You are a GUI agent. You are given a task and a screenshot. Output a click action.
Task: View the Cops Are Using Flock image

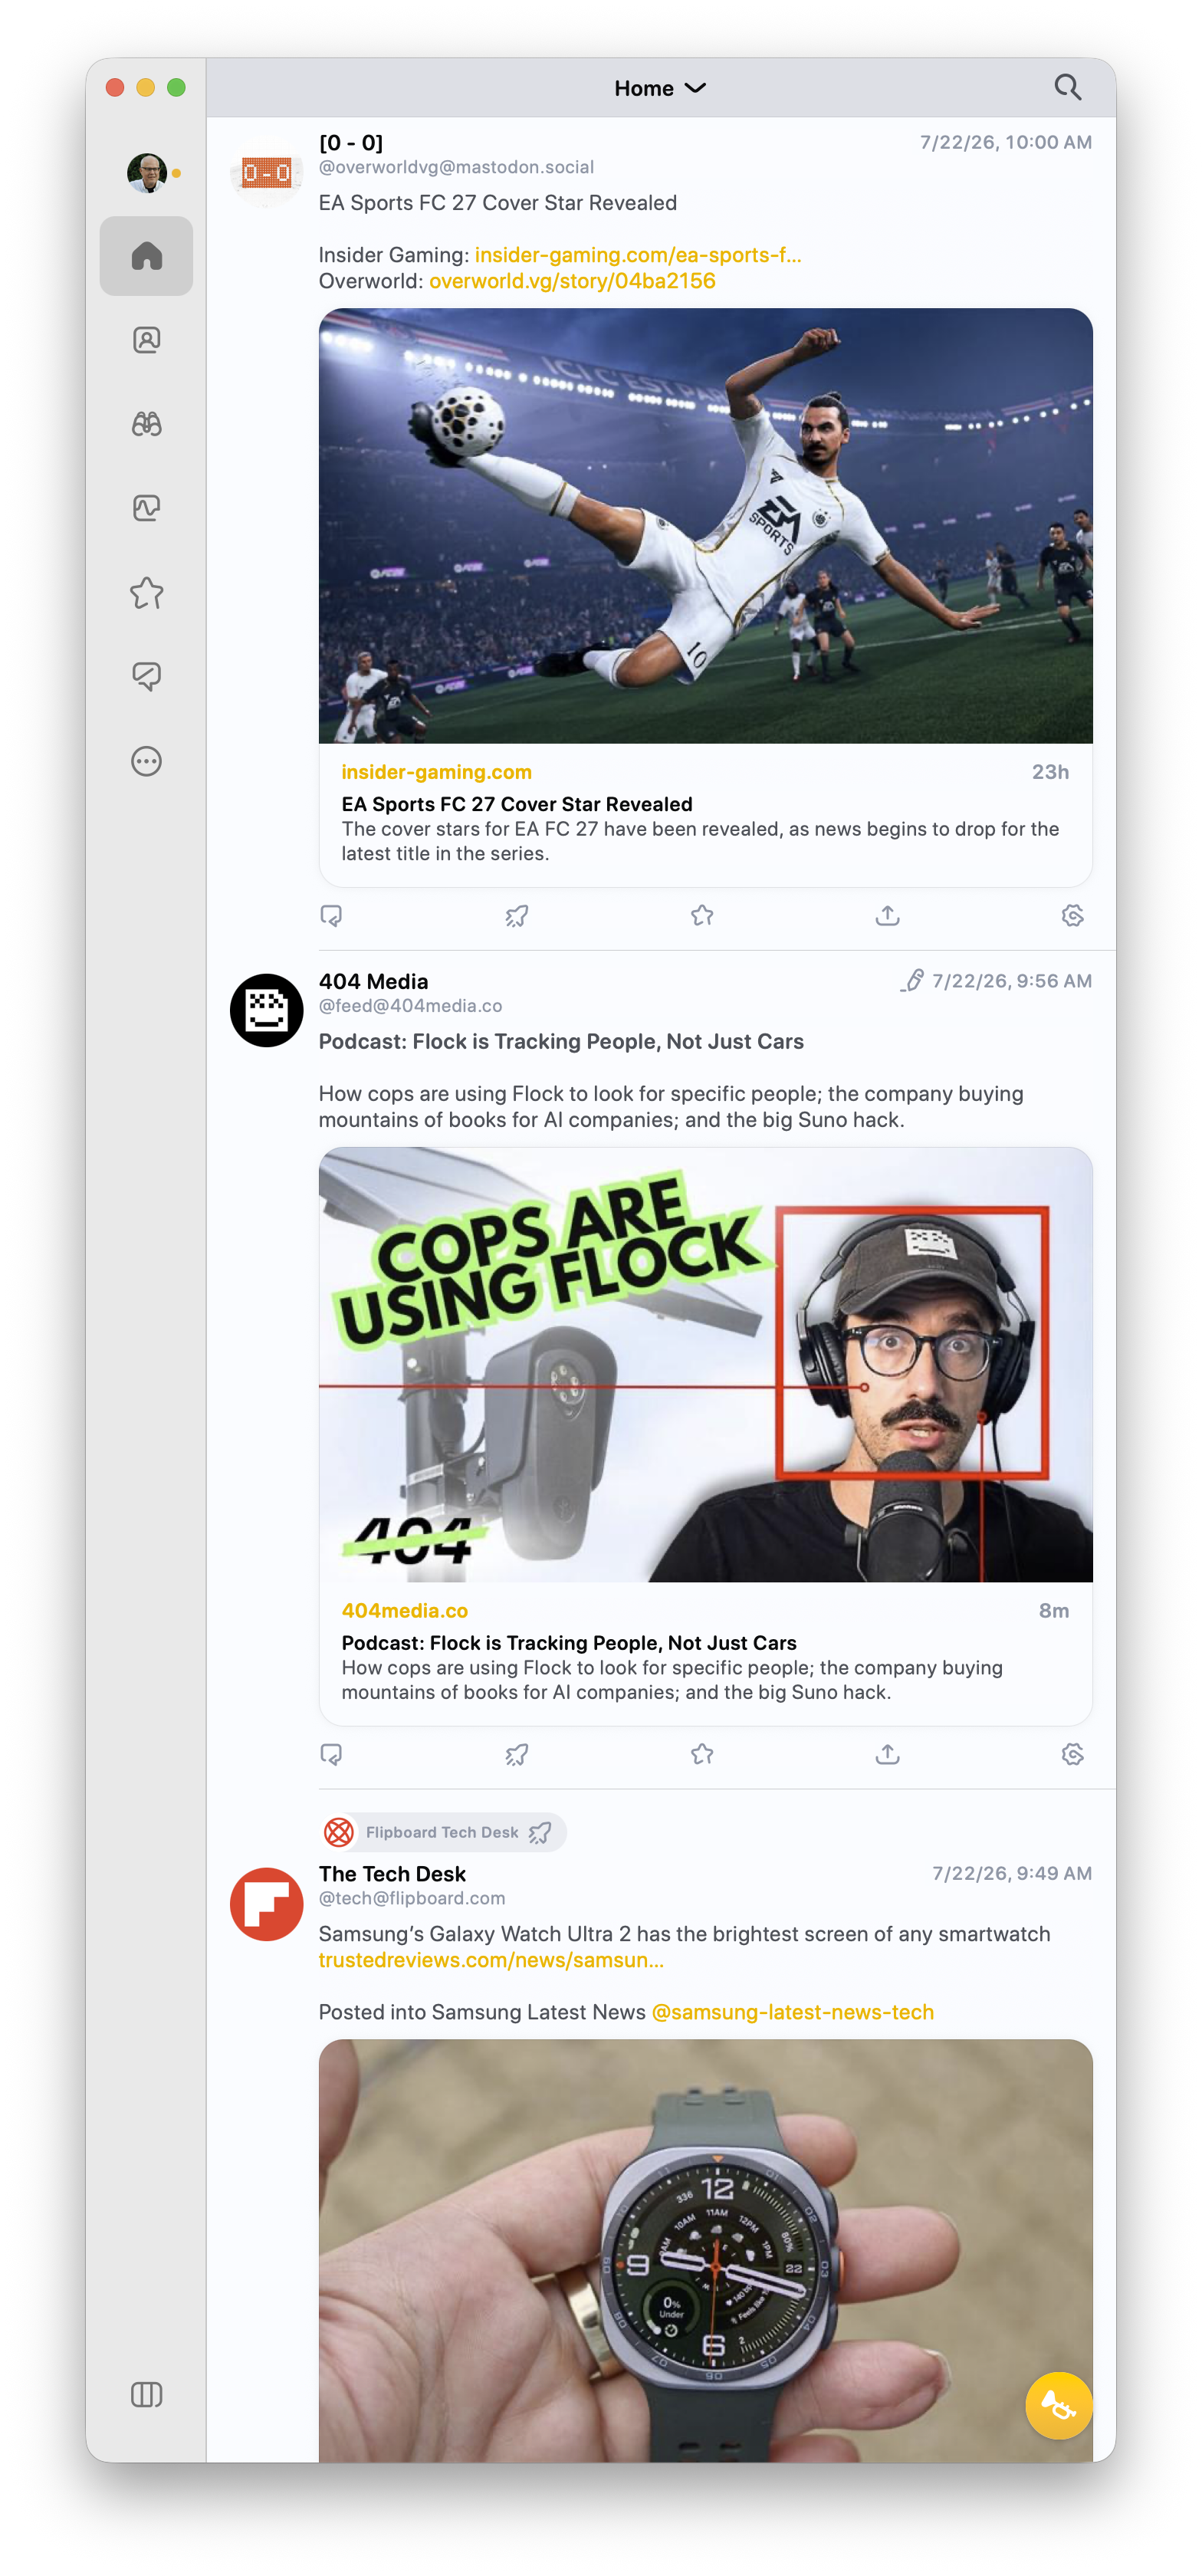tap(705, 1364)
